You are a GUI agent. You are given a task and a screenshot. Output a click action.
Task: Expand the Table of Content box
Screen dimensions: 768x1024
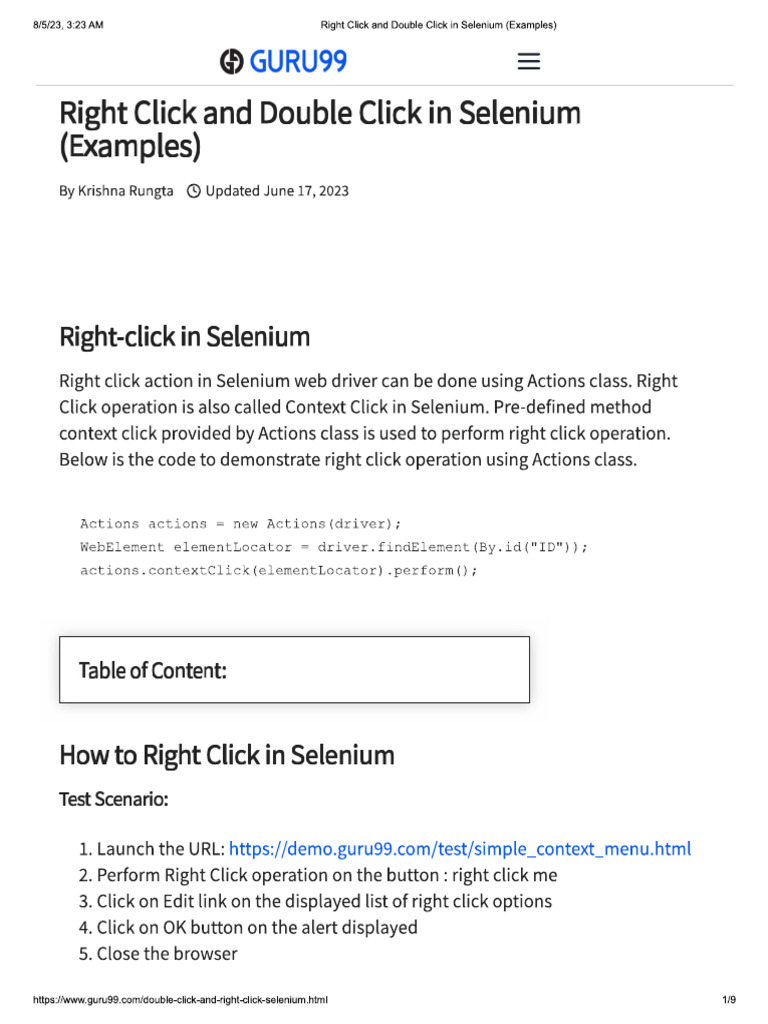pos(294,670)
